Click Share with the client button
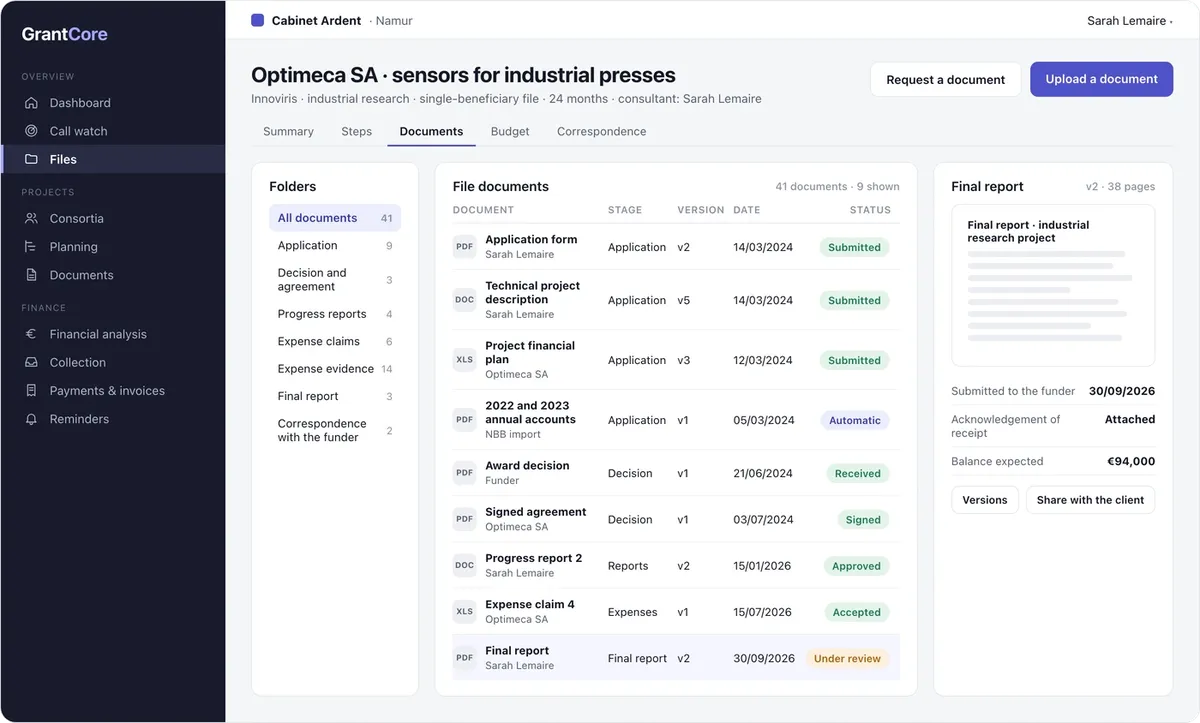The height and width of the screenshot is (723, 1200). tap(1091, 500)
